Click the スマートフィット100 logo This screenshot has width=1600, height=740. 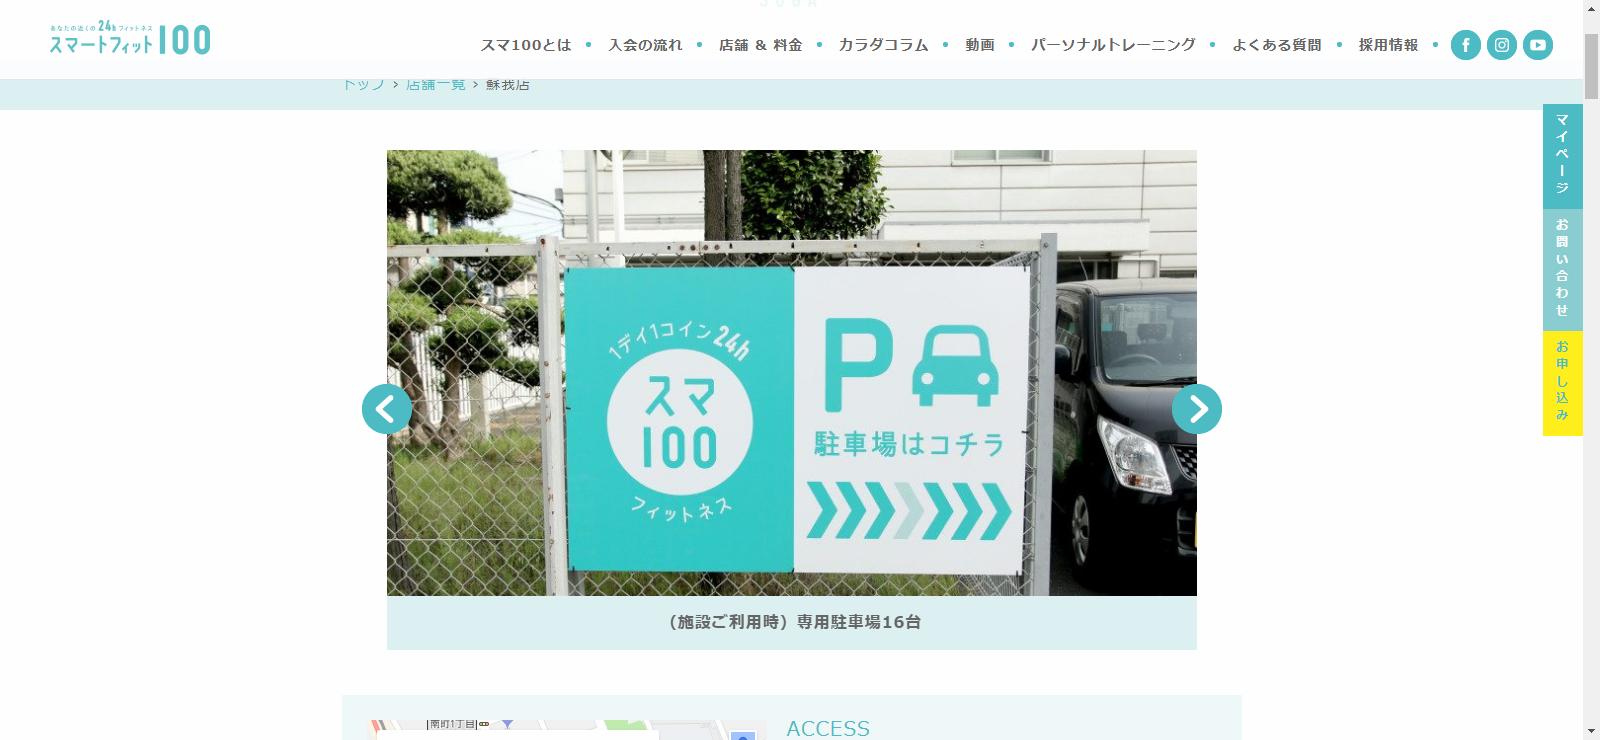(130, 38)
